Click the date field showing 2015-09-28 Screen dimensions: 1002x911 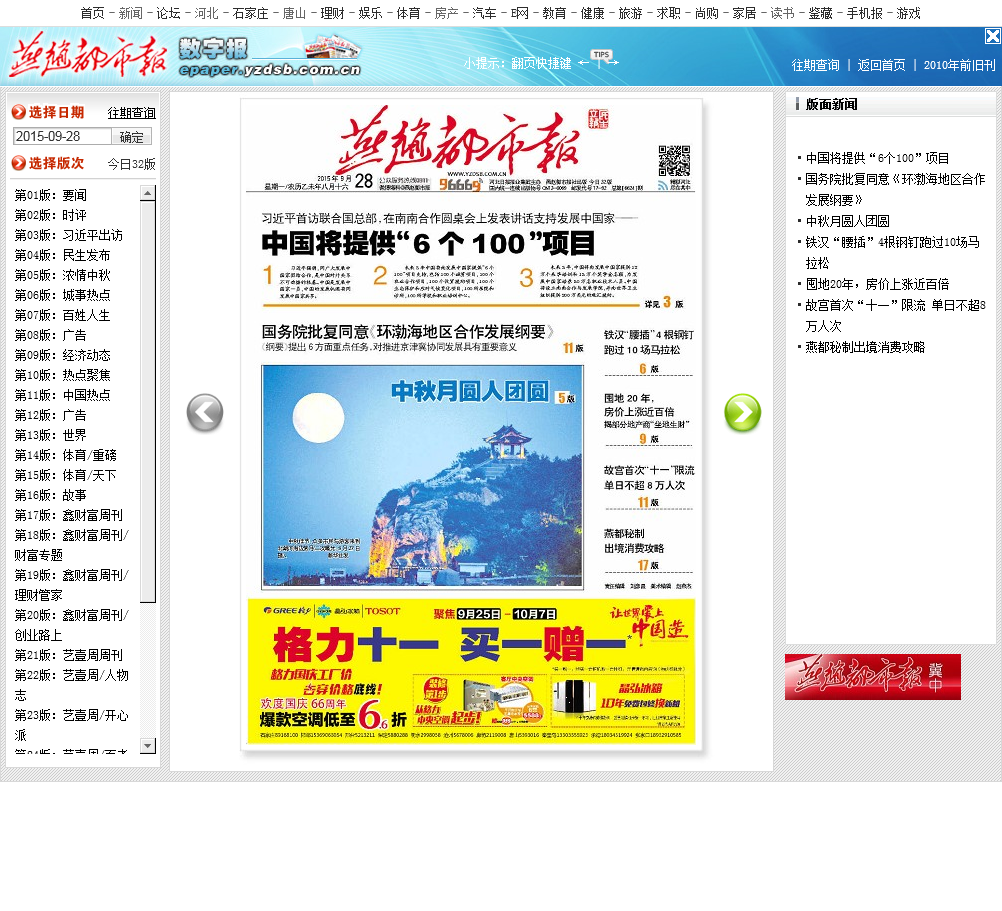pos(62,136)
